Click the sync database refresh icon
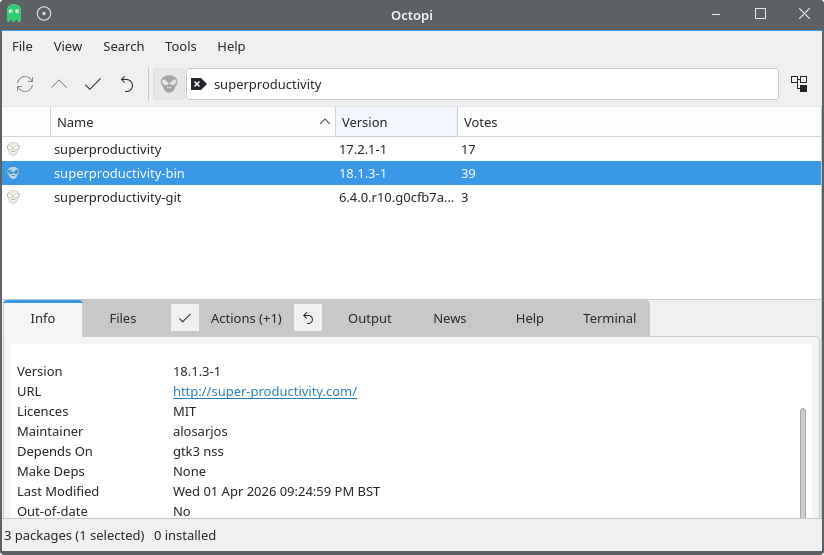 (25, 84)
